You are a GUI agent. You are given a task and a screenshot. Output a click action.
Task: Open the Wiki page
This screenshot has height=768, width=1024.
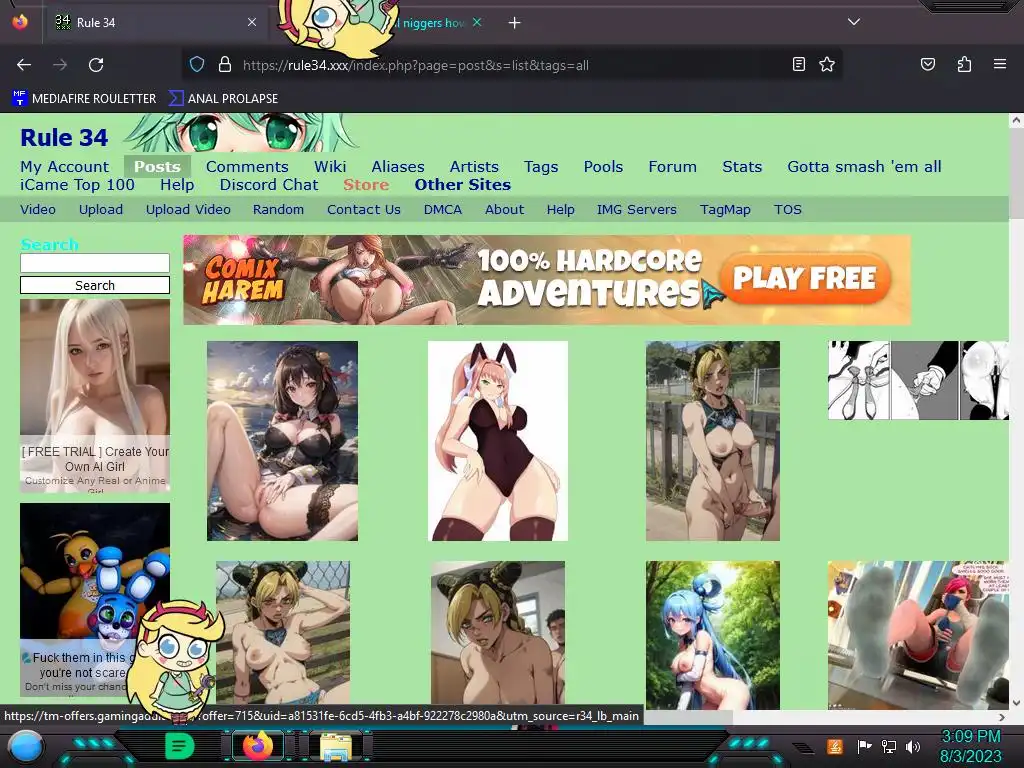[x=330, y=167]
